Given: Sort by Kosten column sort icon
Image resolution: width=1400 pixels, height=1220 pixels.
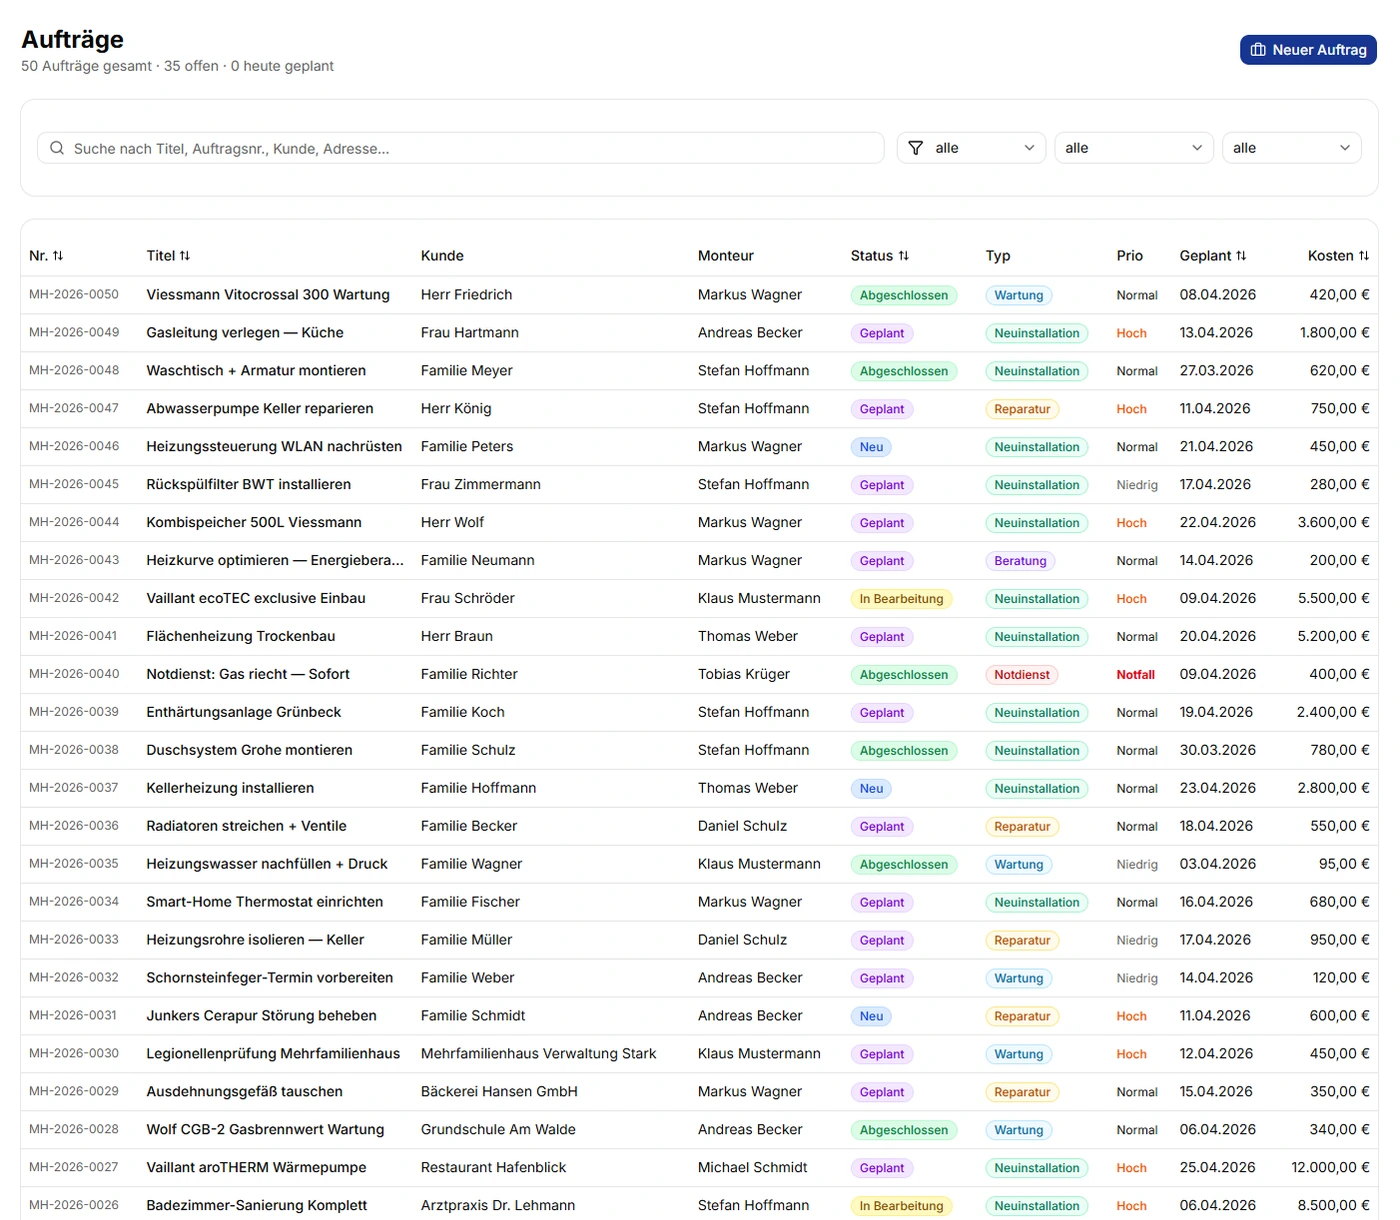Looking at the screenshot, I should click(x=1364, y=256).
